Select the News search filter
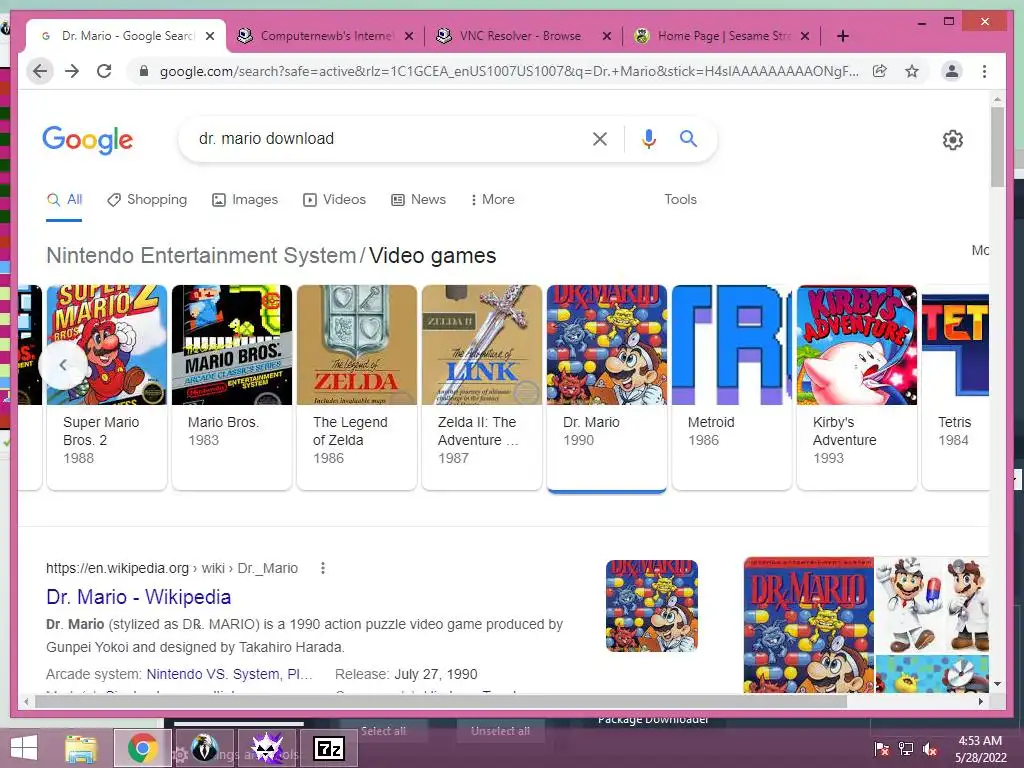Image resolution: width=1024 pixels, height=768 pixels. pyautogui.click(x=418, y=200)
